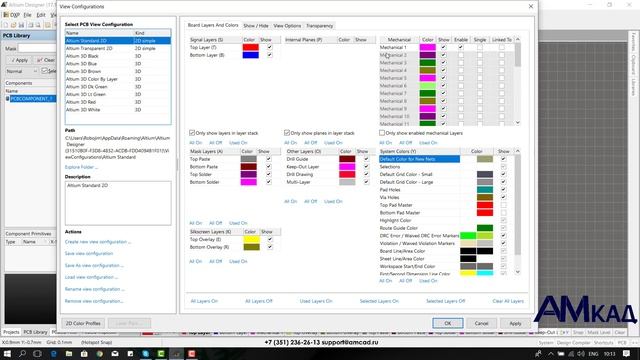Click the yellow Top Overlay color swatch

click(251, 239)
